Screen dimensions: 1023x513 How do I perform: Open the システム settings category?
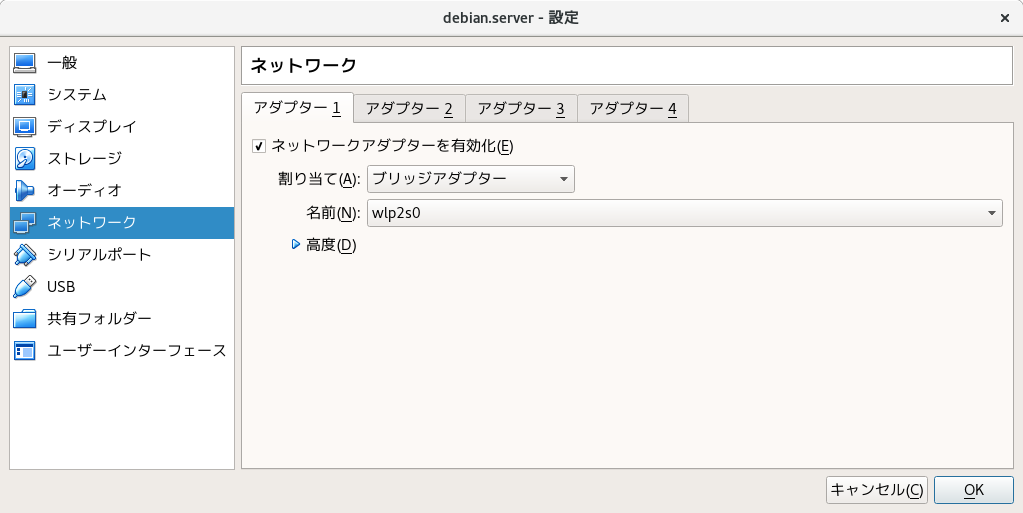122,95
